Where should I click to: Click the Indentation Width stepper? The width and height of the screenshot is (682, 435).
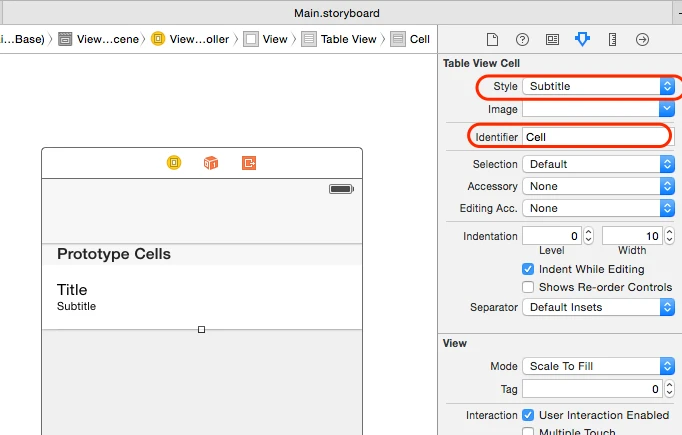coord(669,236)
